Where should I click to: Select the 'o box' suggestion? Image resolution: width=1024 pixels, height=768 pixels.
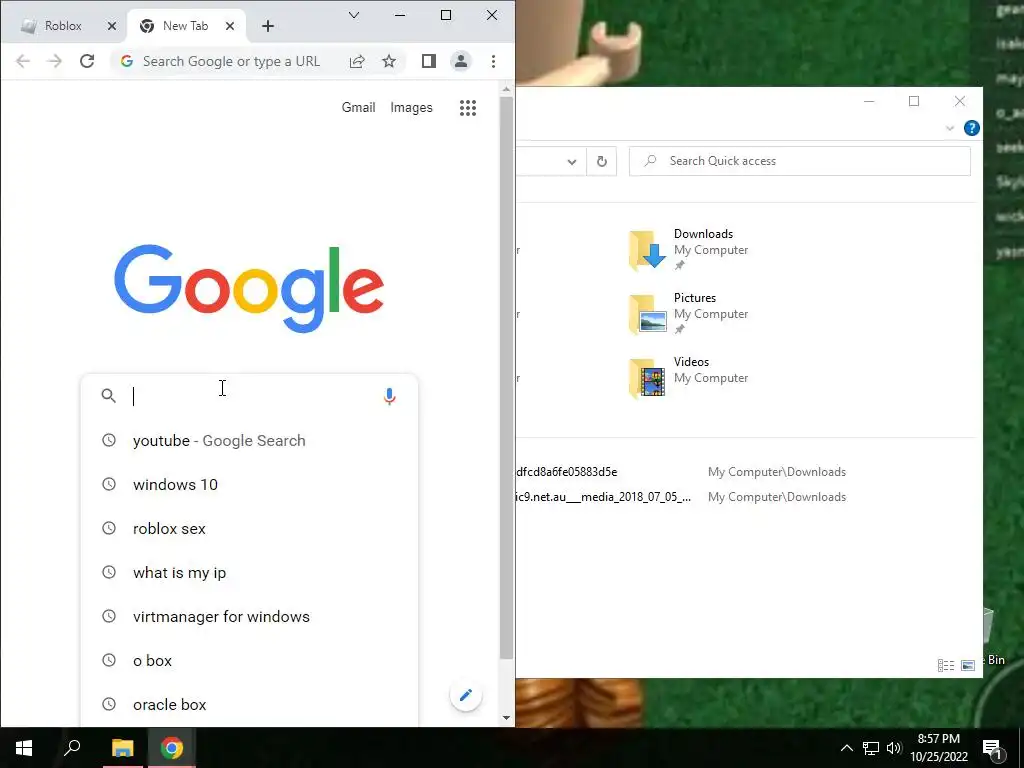click(249, 661)
